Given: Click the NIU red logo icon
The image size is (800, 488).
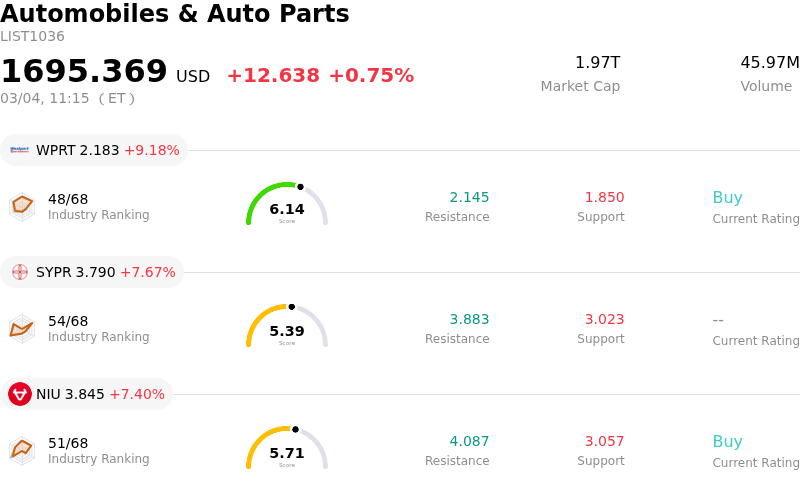Looking at the screenshot, I should (x=20, y=394).
